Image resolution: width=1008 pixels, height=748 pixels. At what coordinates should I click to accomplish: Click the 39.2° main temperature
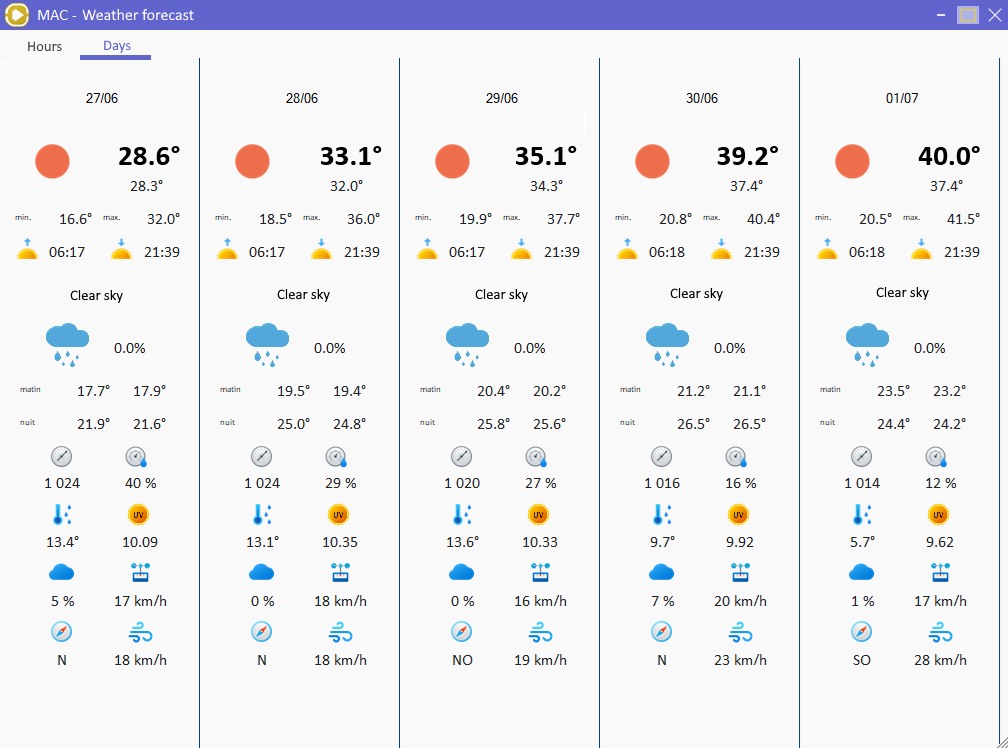[748, 156]
